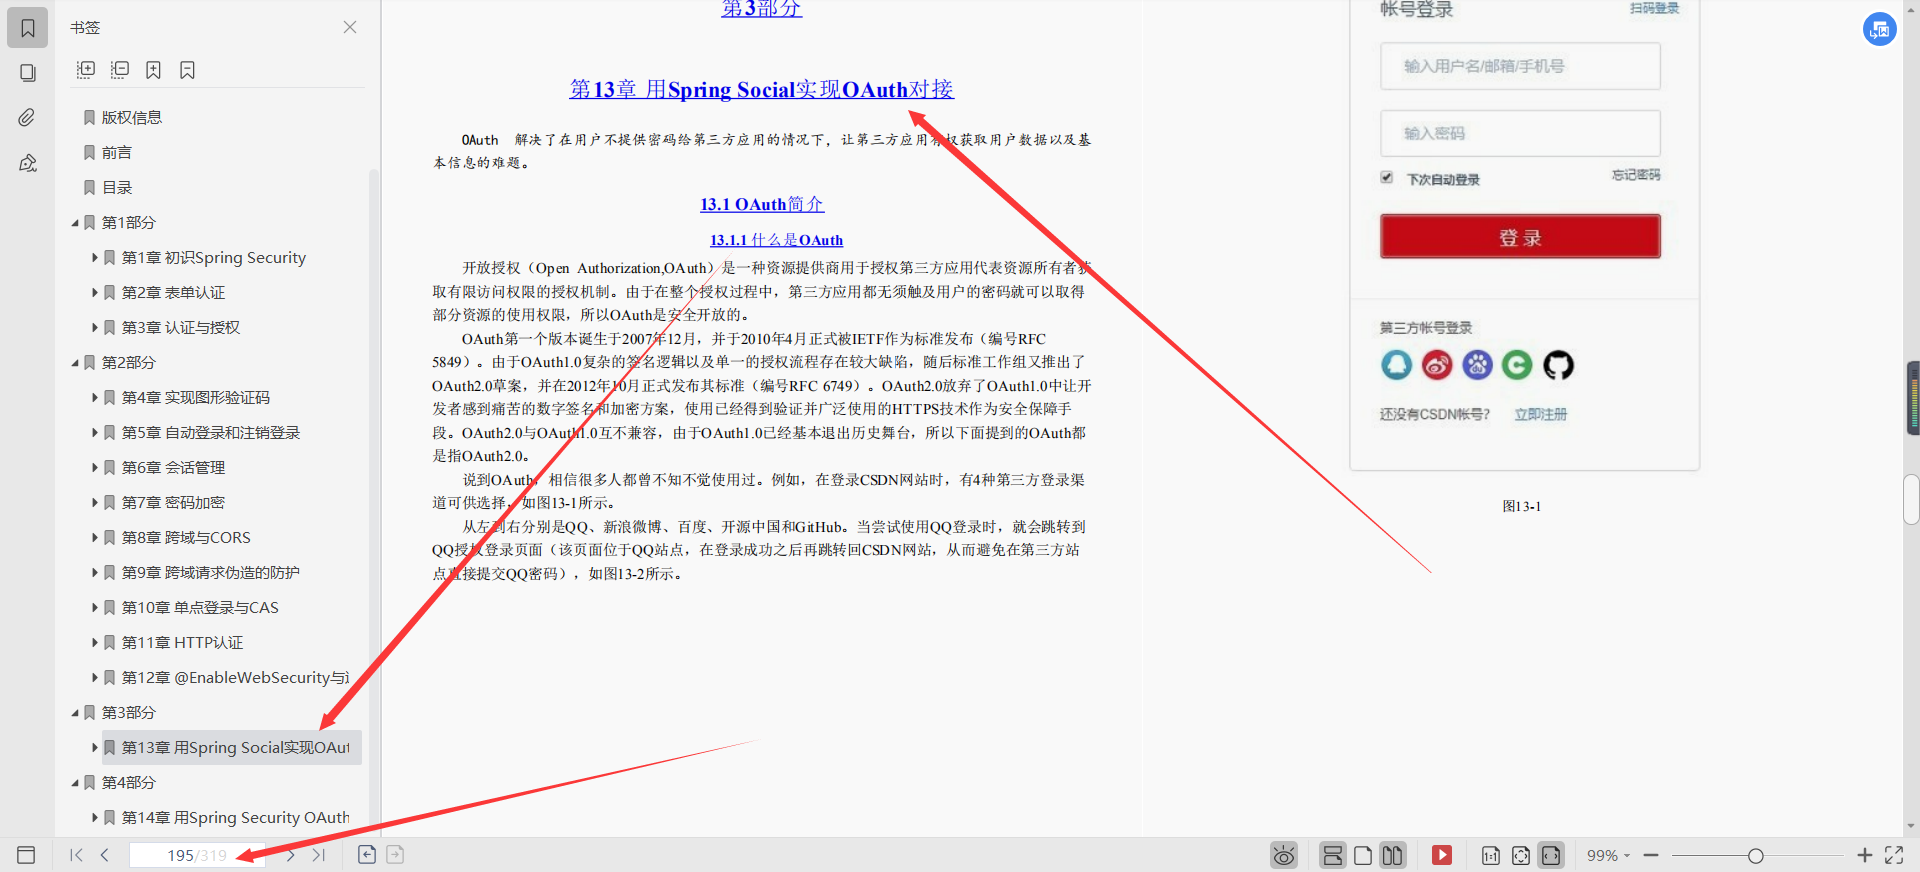Image resolution: width=1920 pixels, height=872 pixels.
Task: Select 第14章 用Spring Security OAuth bookmark
Action: [235, 818]
